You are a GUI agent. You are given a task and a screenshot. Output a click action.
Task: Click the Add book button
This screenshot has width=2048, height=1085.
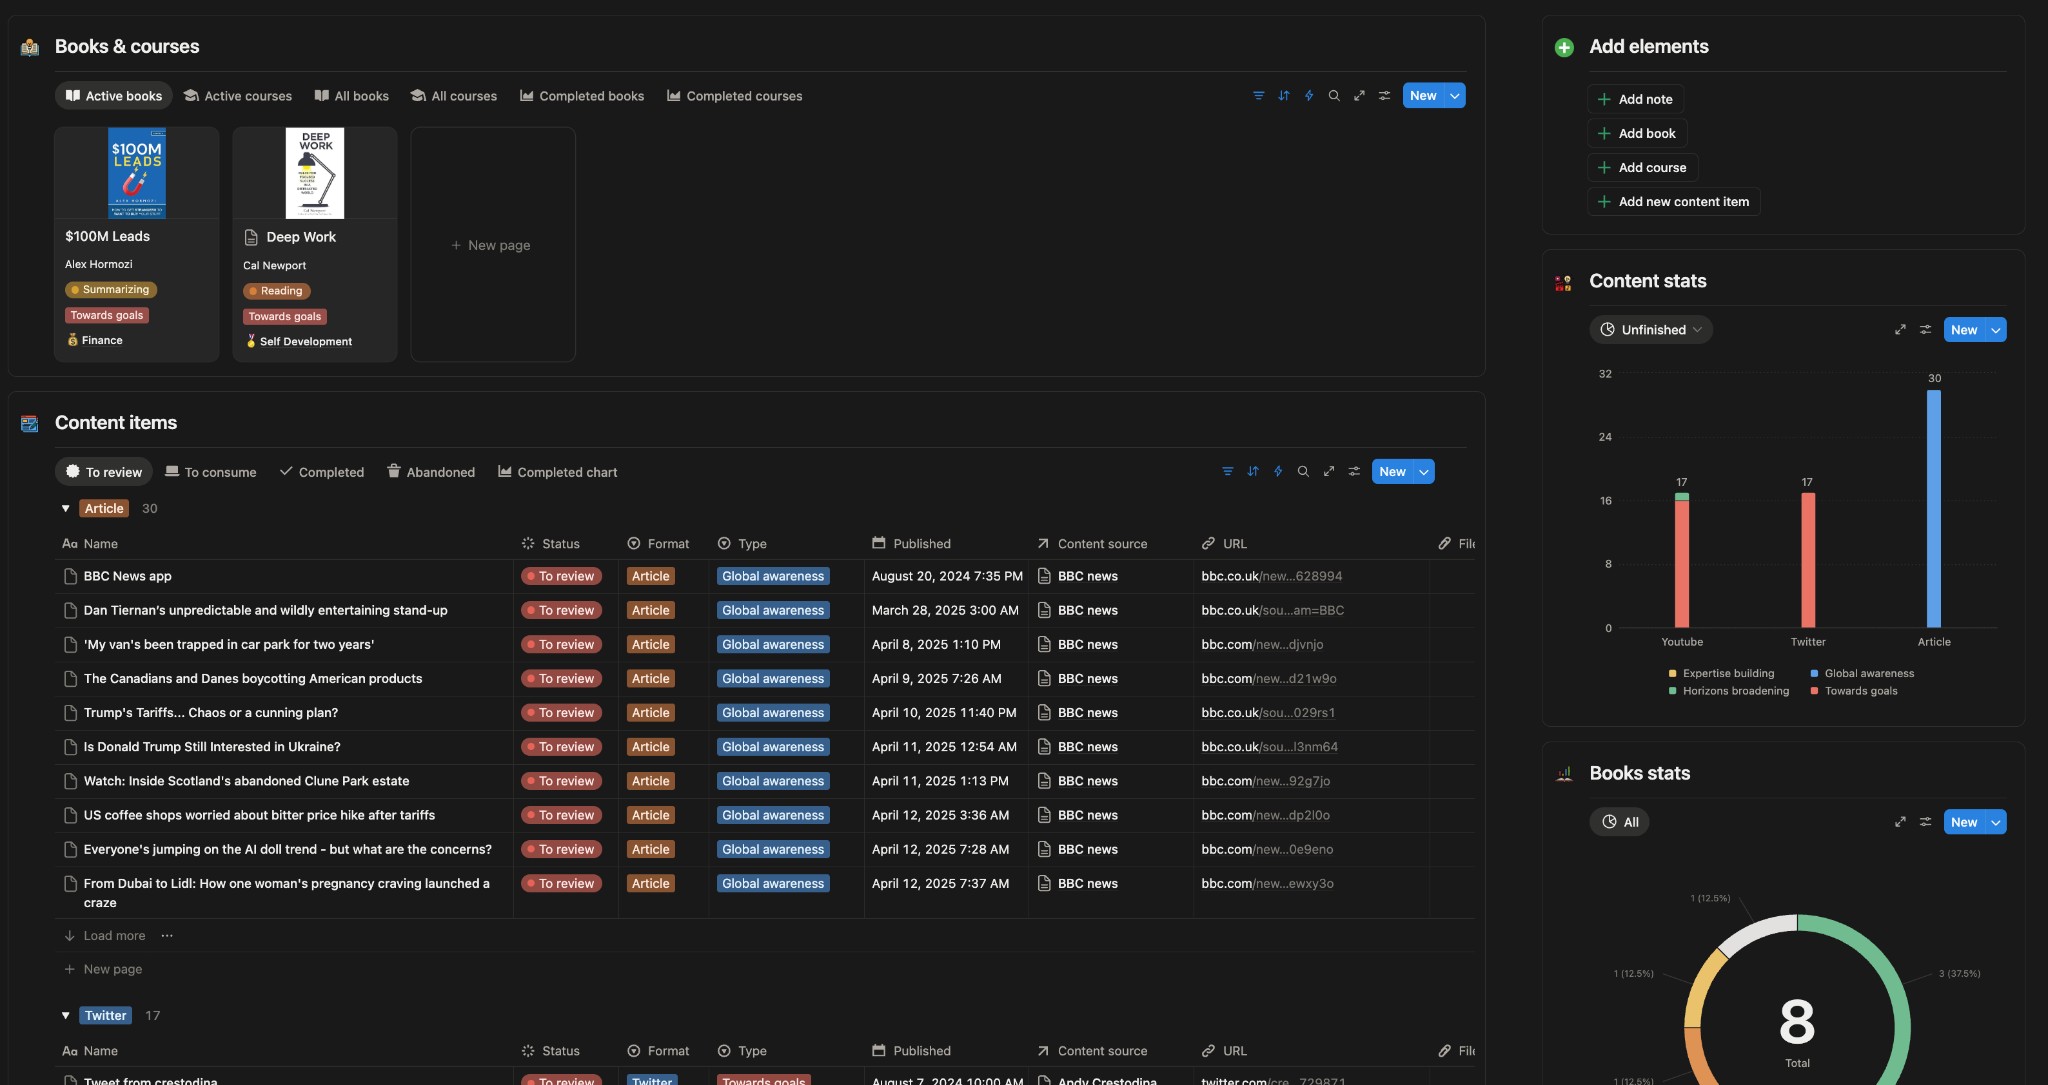point(1637,133)
